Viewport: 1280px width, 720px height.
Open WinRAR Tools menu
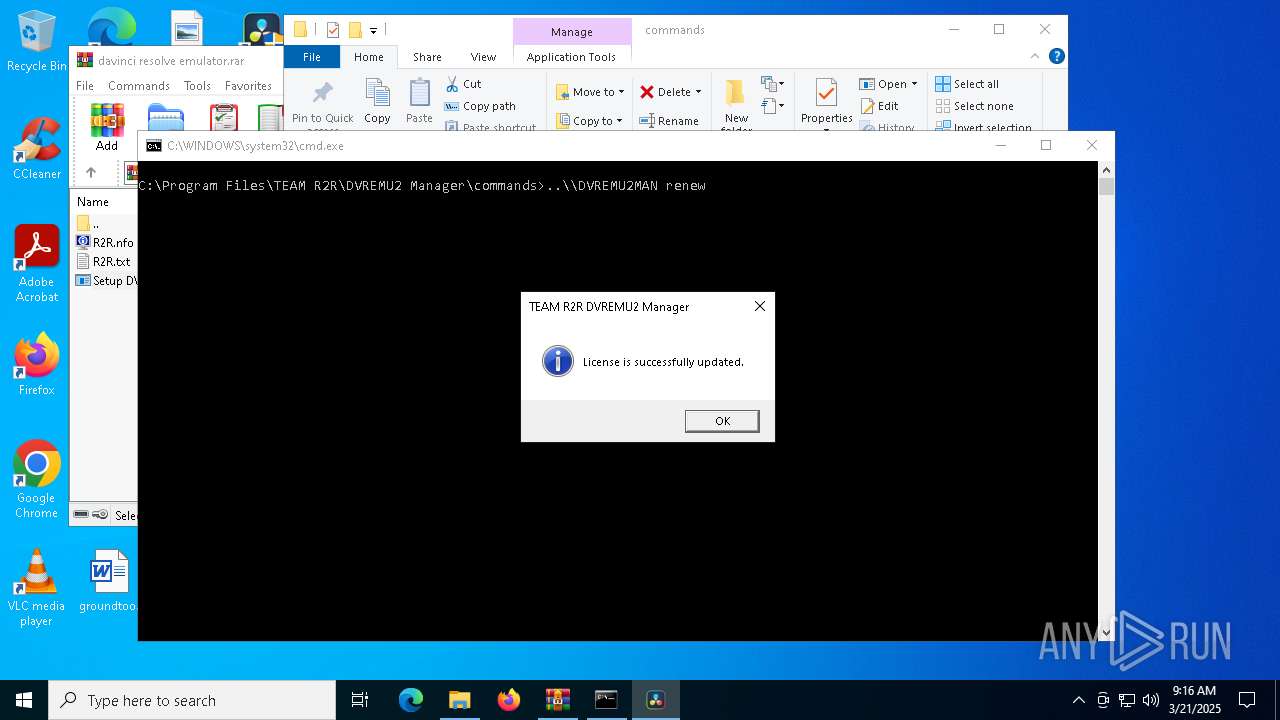click(x=197, y=86)
